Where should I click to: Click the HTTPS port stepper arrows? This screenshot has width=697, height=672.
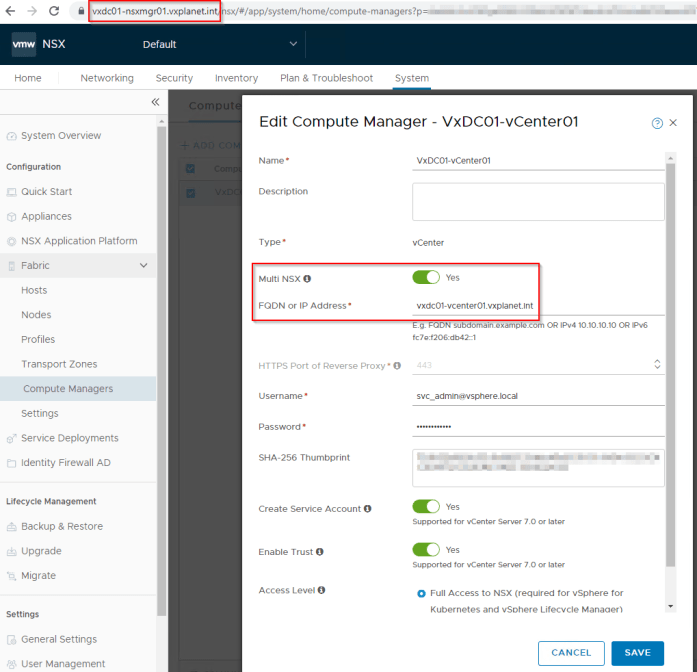pyautogui.click(x=657, y=364)
